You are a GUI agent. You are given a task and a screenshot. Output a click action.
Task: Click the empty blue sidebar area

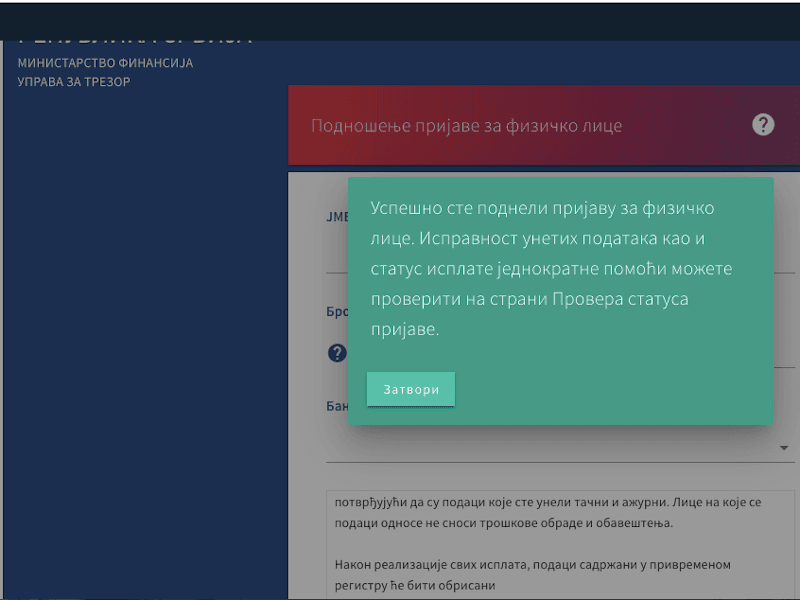(145, 350)
